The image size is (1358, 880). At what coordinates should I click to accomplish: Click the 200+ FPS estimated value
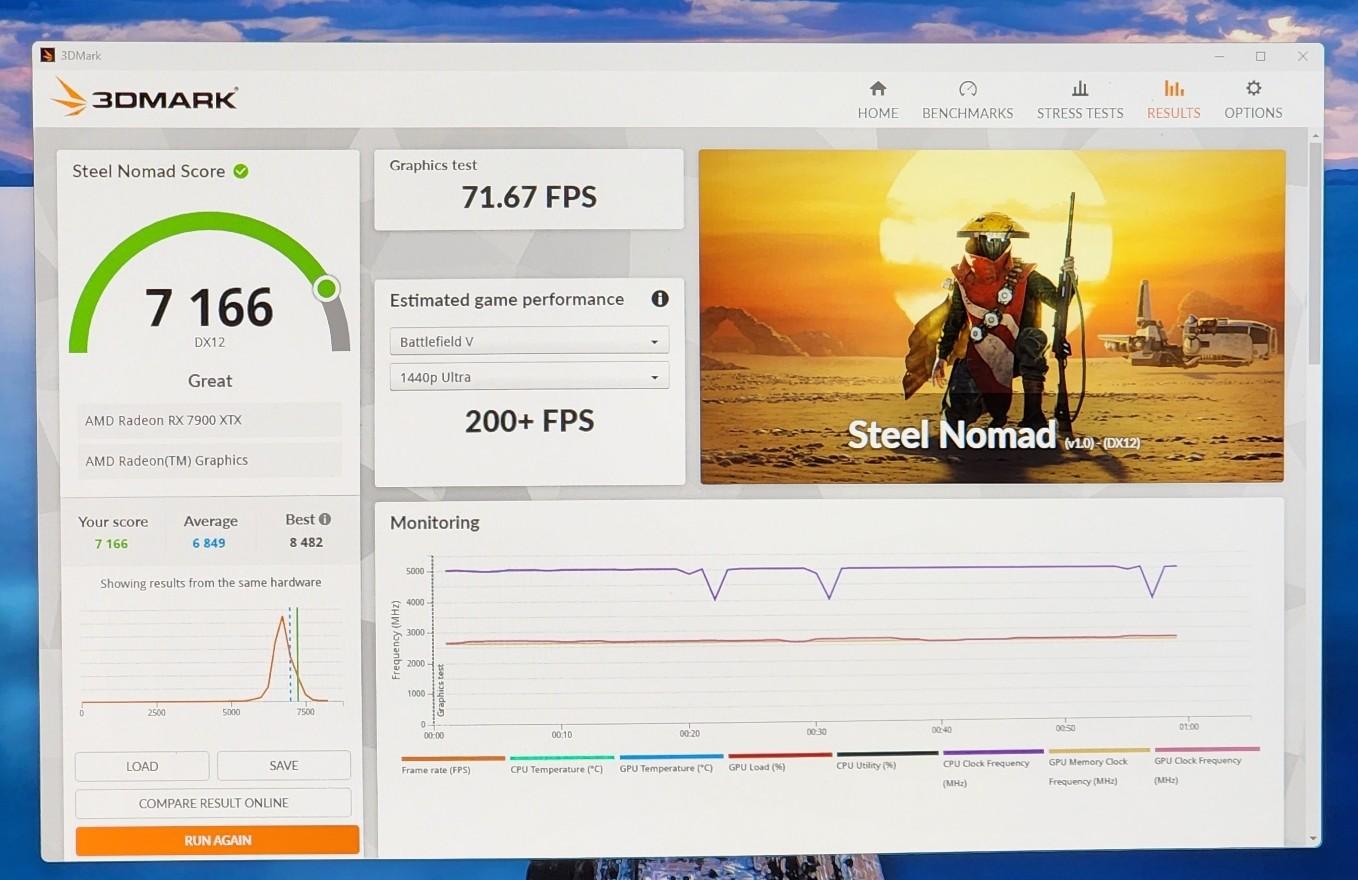[x=529, y=421]
